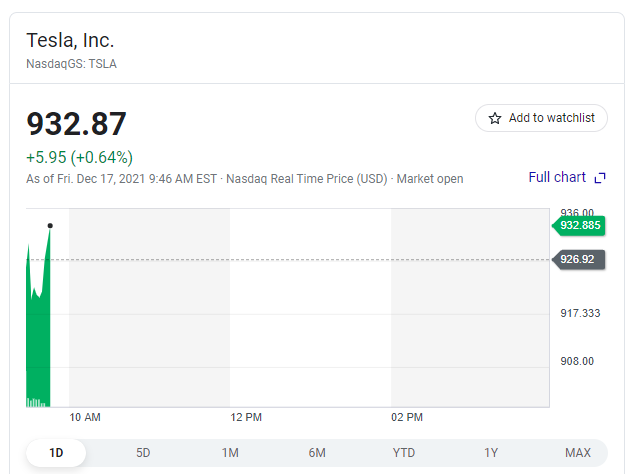Choose the 1Y time range

point(491,453)
